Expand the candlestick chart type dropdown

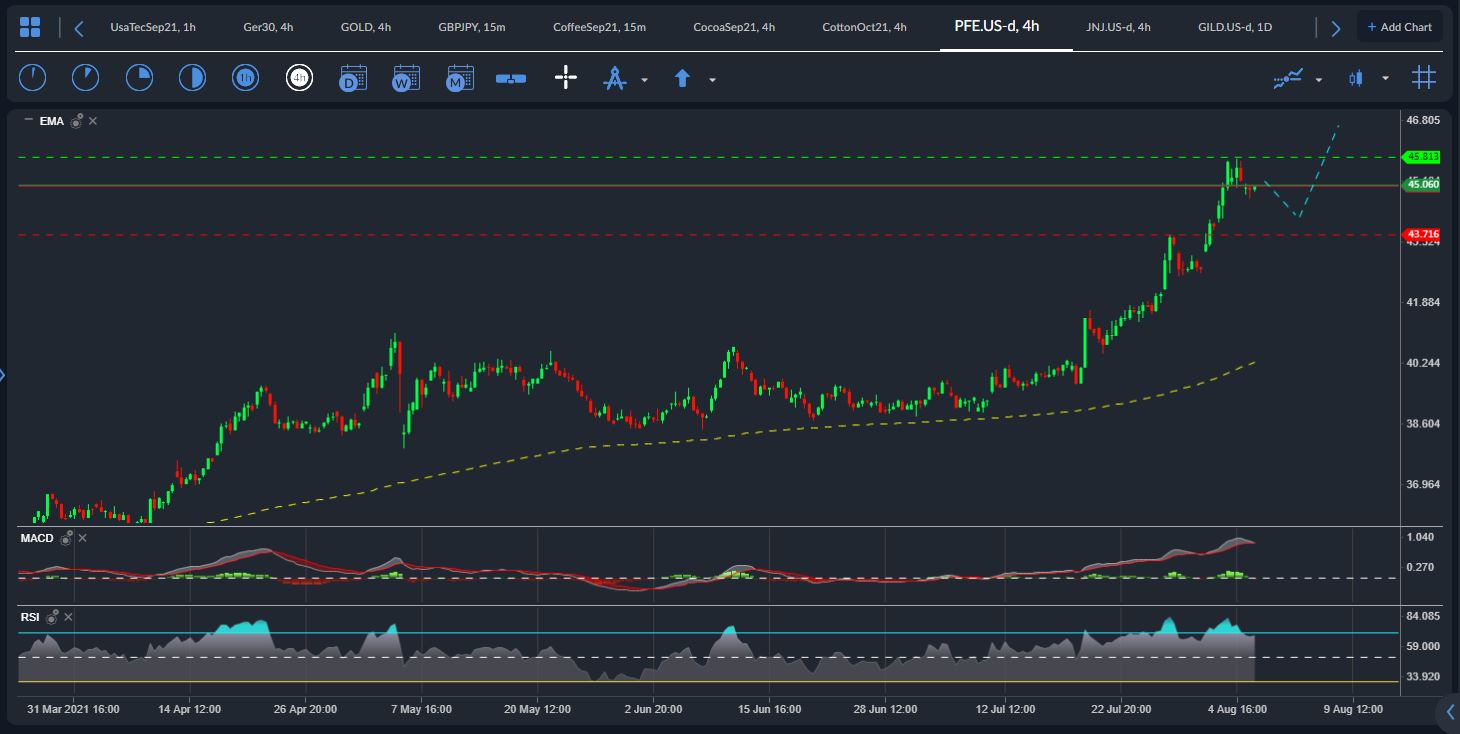pyautogui.click(x=1385, y=79)
